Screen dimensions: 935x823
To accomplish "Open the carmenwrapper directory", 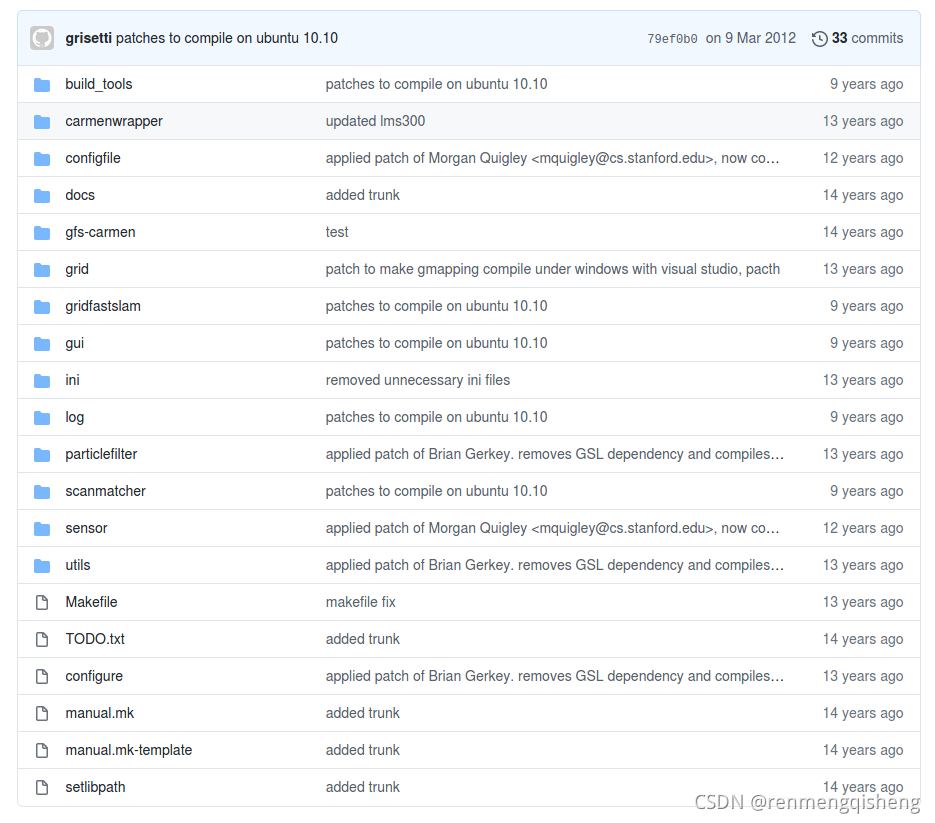I will tap(113, 121).
